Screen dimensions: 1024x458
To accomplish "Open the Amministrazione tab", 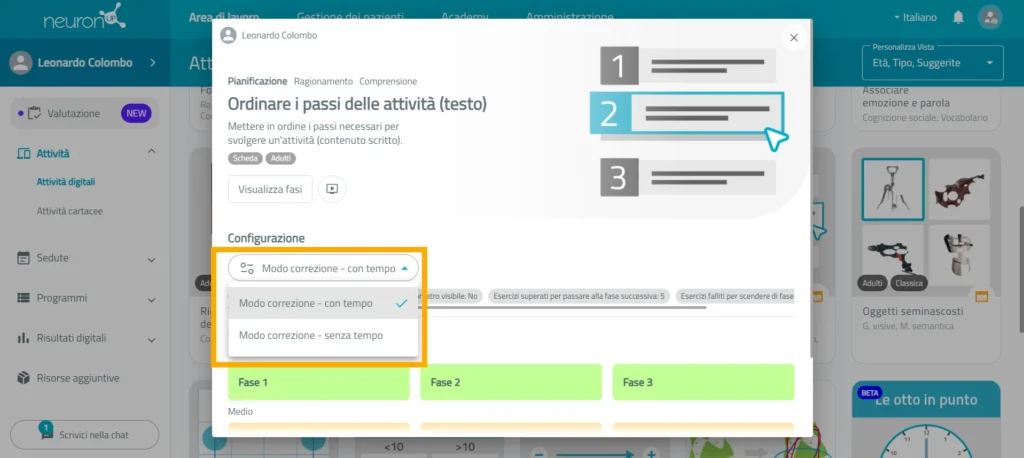I will pos(569,17).
